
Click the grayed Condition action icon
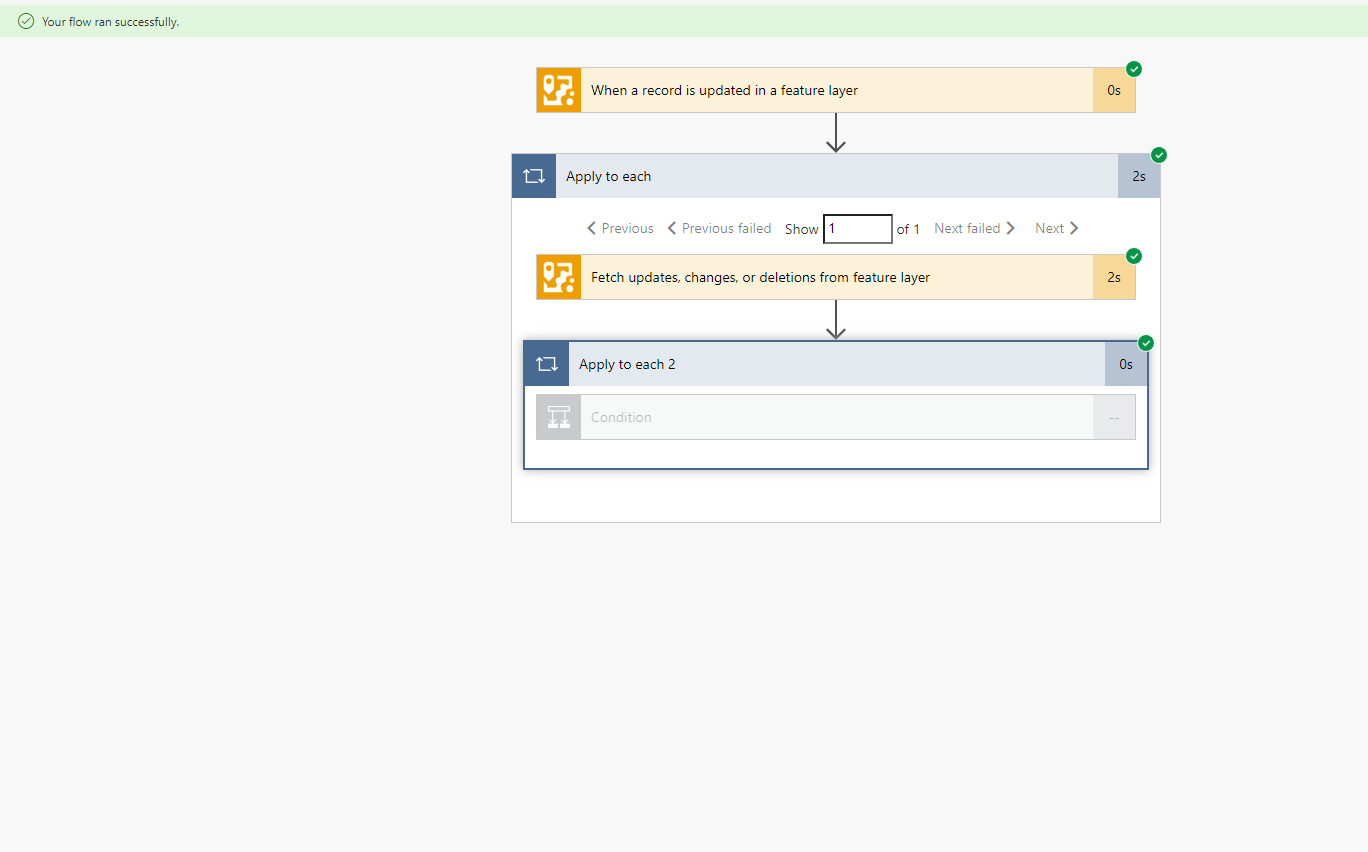click(x=558, y=417)
